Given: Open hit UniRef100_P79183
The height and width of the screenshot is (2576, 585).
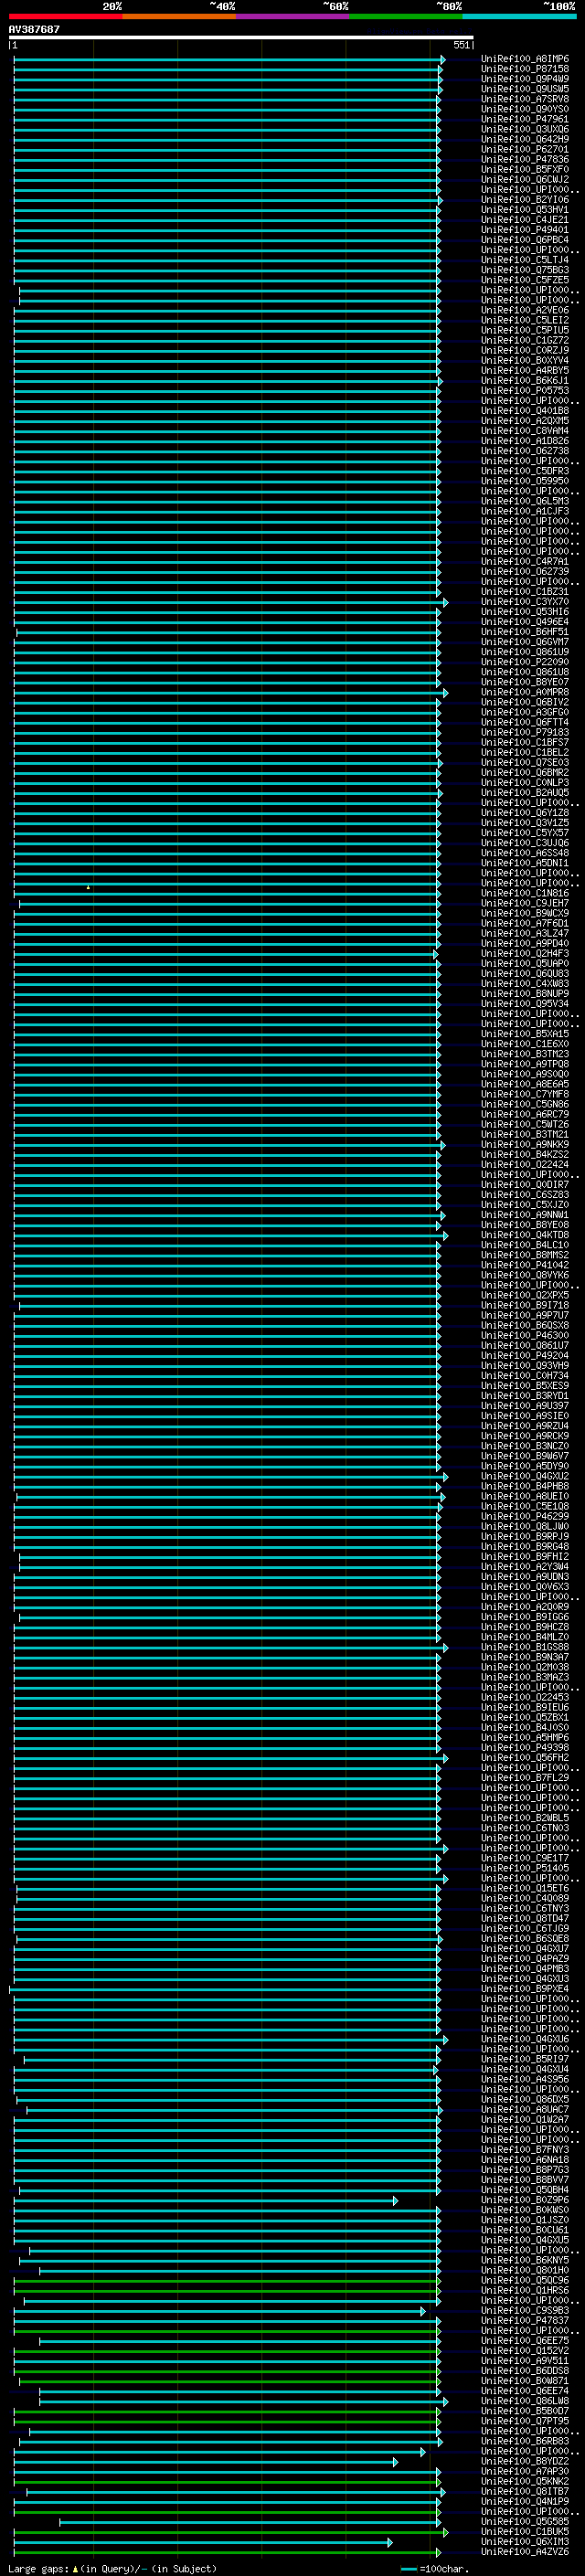Looking at the screenshot, I should pyautogui.click(x=524, y=732).
